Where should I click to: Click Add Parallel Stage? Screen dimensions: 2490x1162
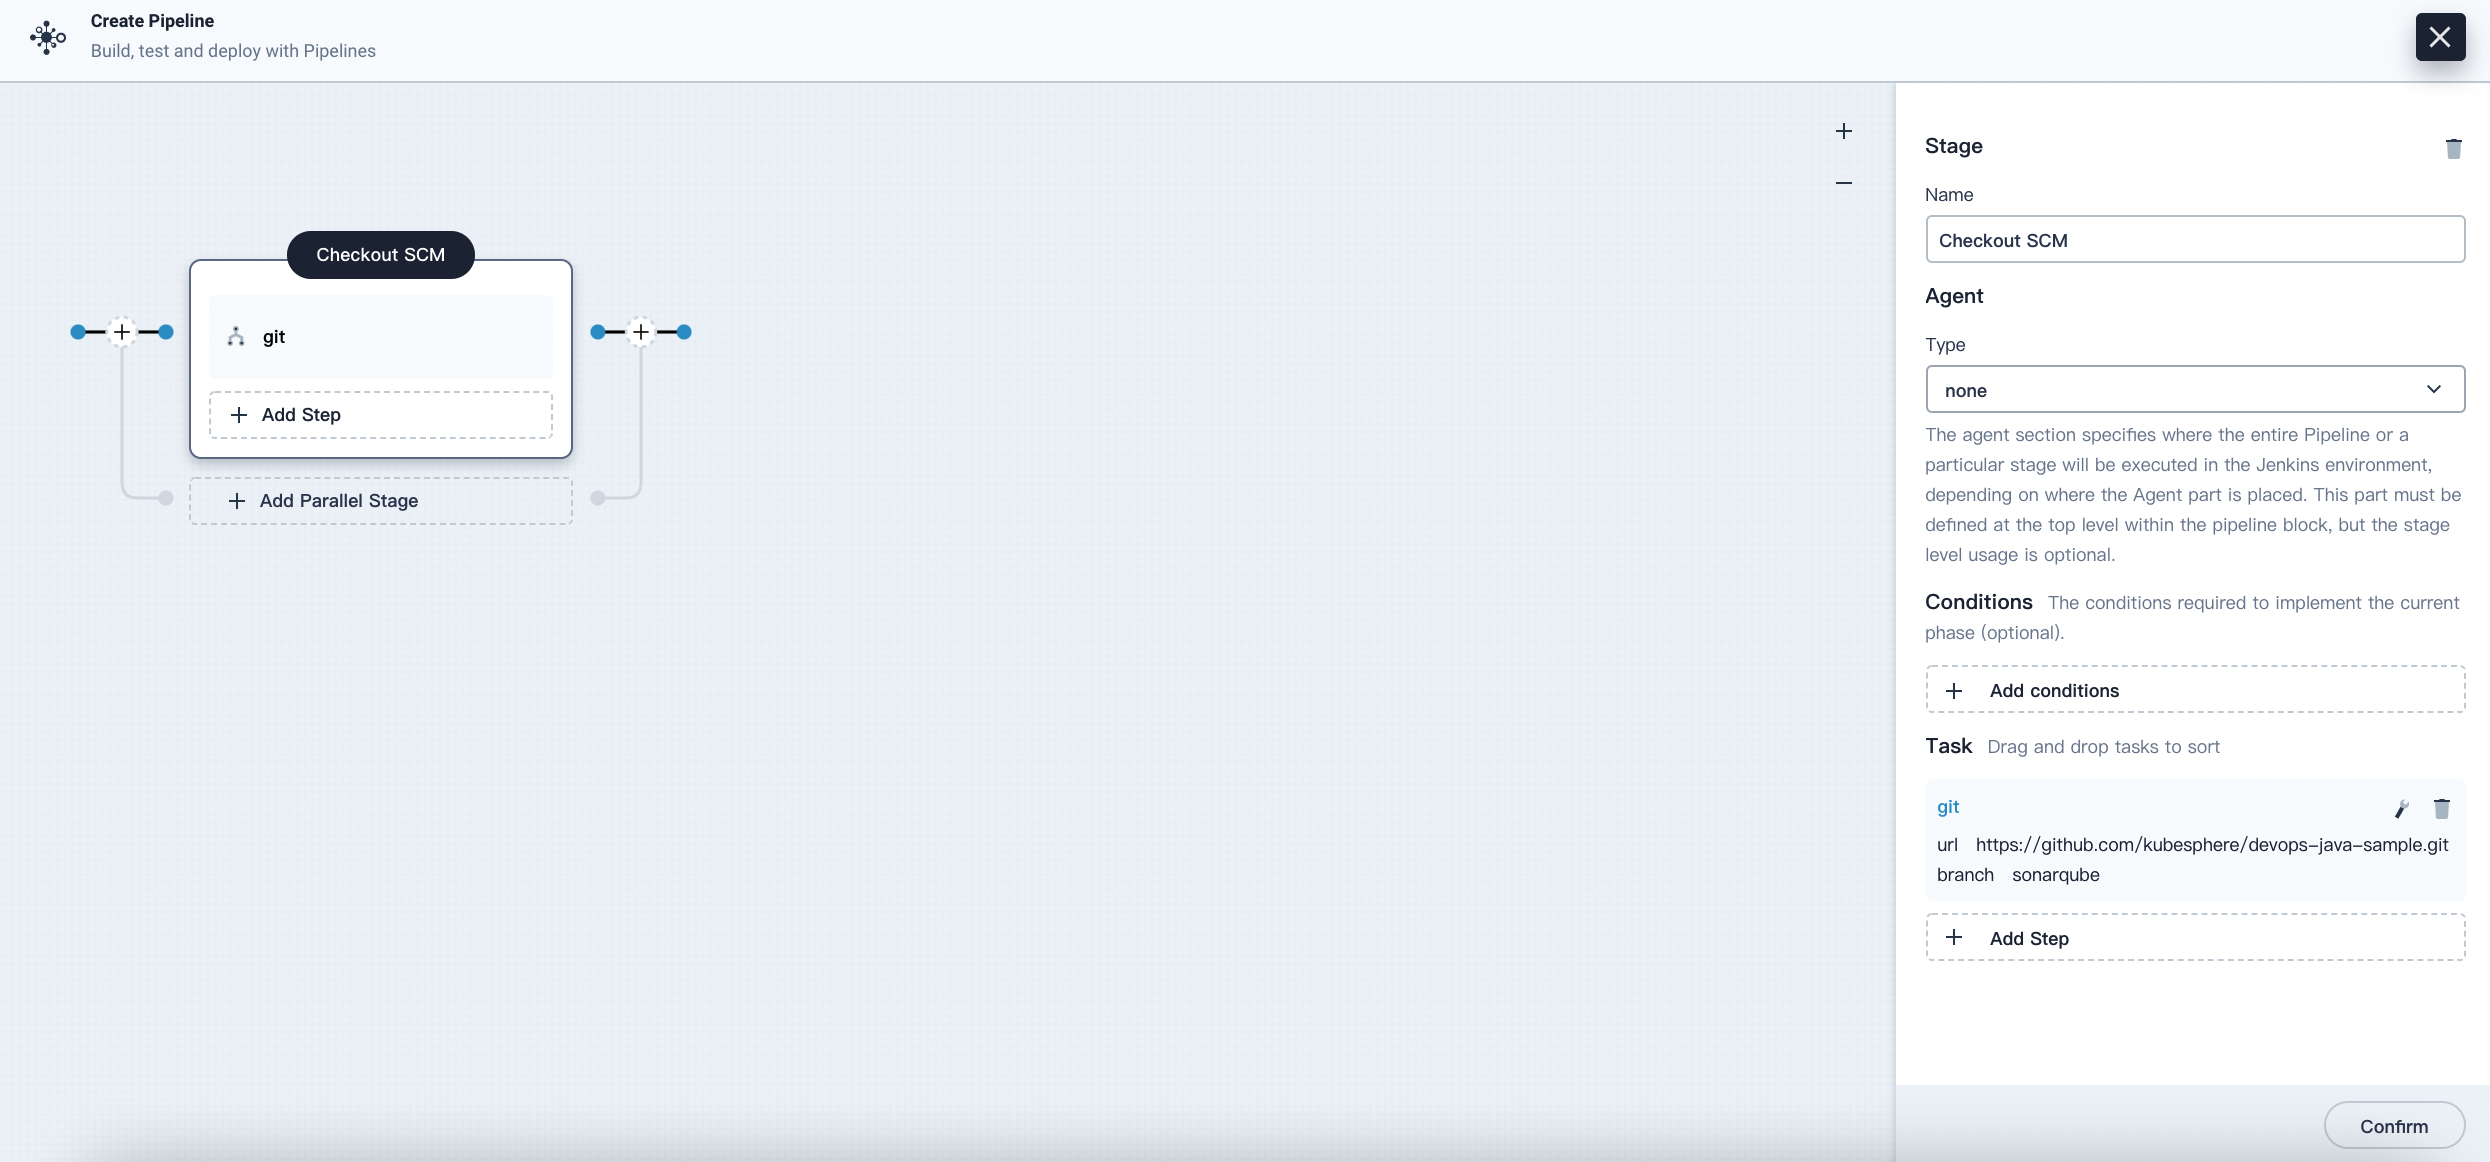tap(381, 501)
